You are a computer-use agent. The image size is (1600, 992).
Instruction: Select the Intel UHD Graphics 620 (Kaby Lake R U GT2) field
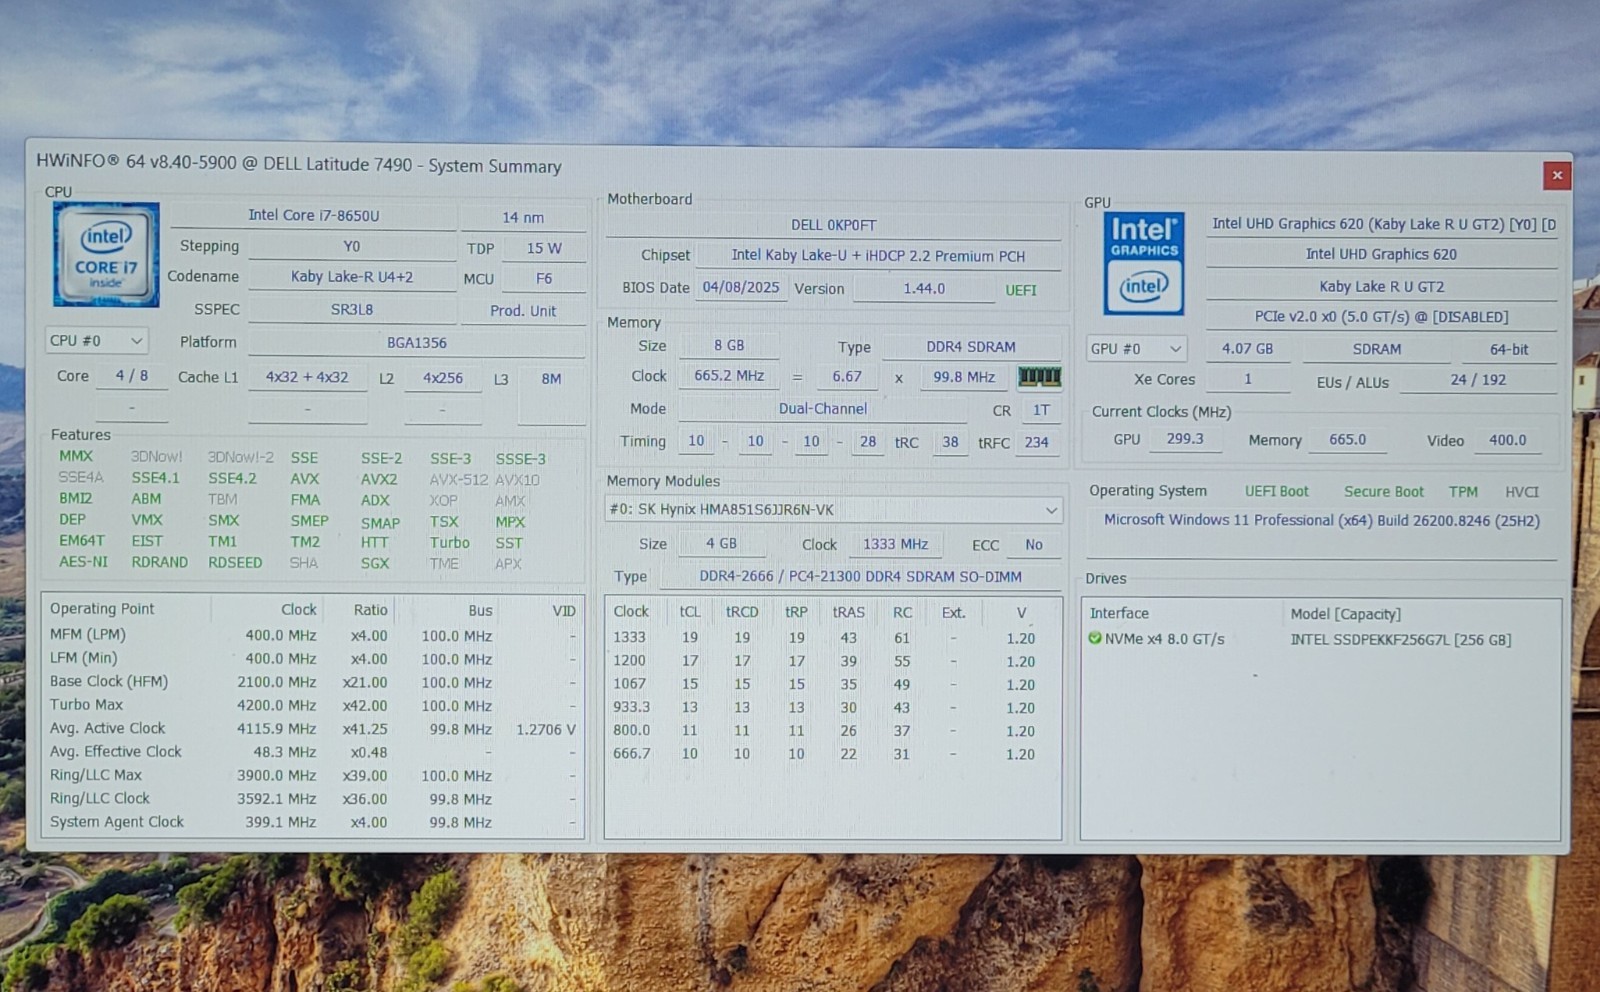(x=1382, y=224)
